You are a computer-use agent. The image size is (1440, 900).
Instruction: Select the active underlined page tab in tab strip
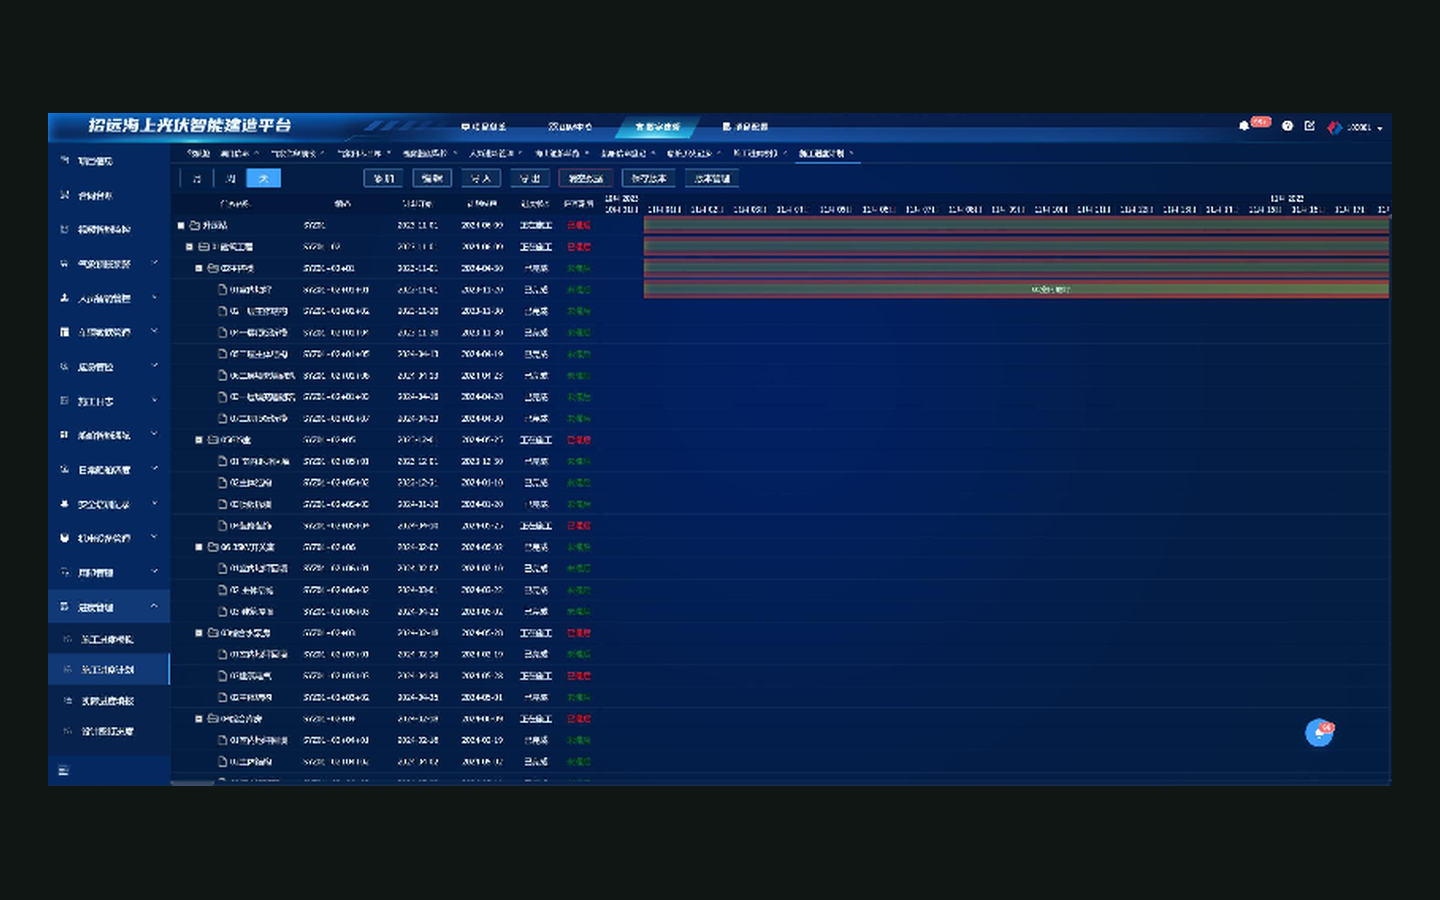coord(822,153)
